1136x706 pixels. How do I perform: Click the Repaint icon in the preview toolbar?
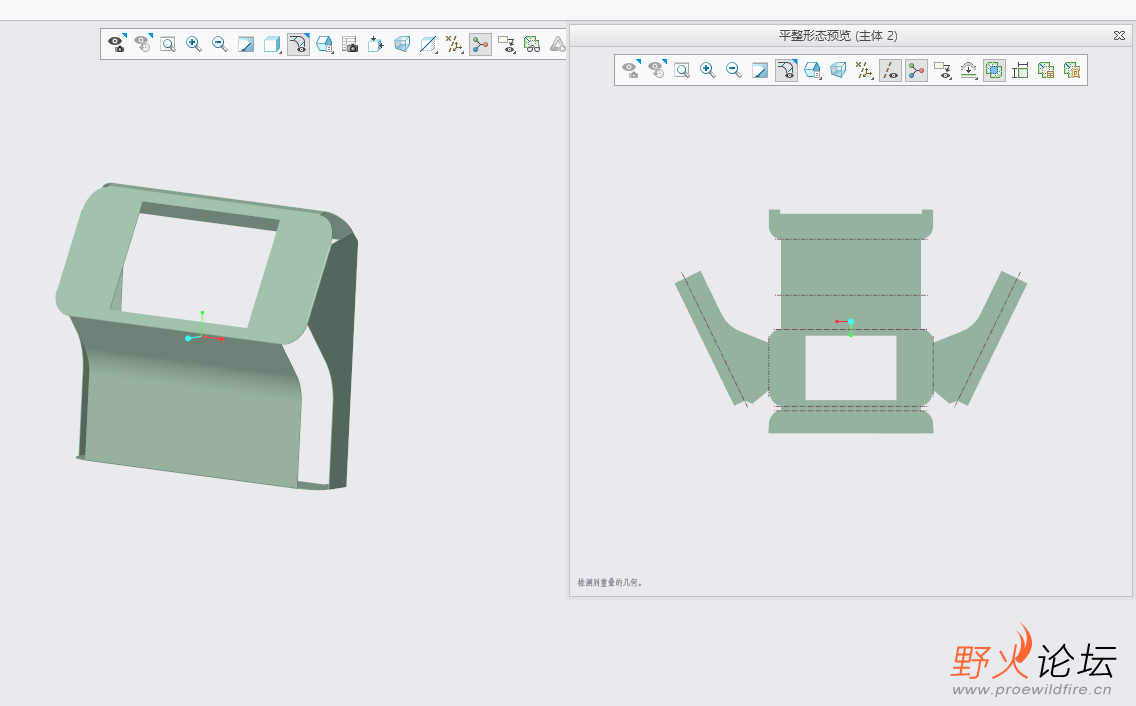click(760, 70)
